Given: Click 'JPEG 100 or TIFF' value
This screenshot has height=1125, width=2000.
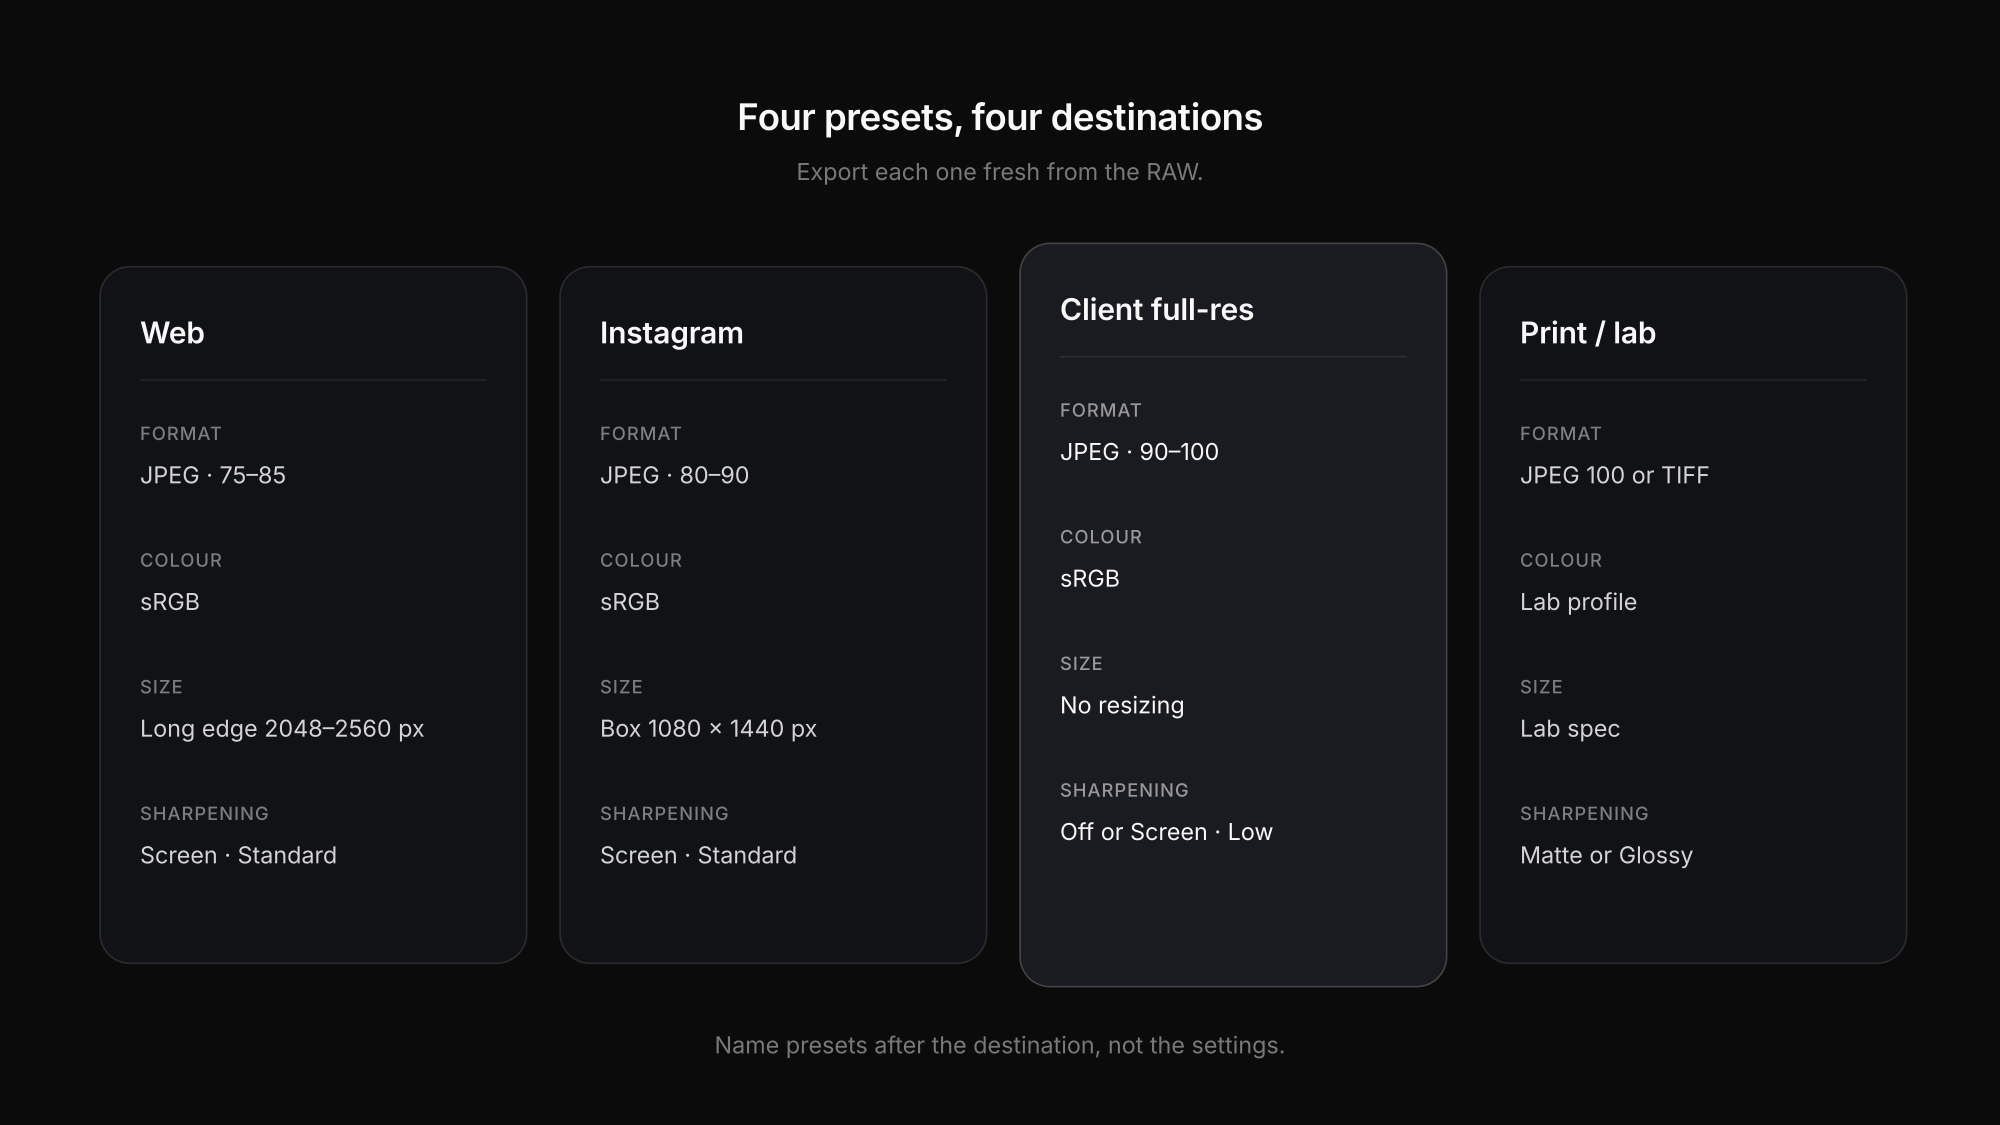Looking at the screenshot, I should 1614,475.
